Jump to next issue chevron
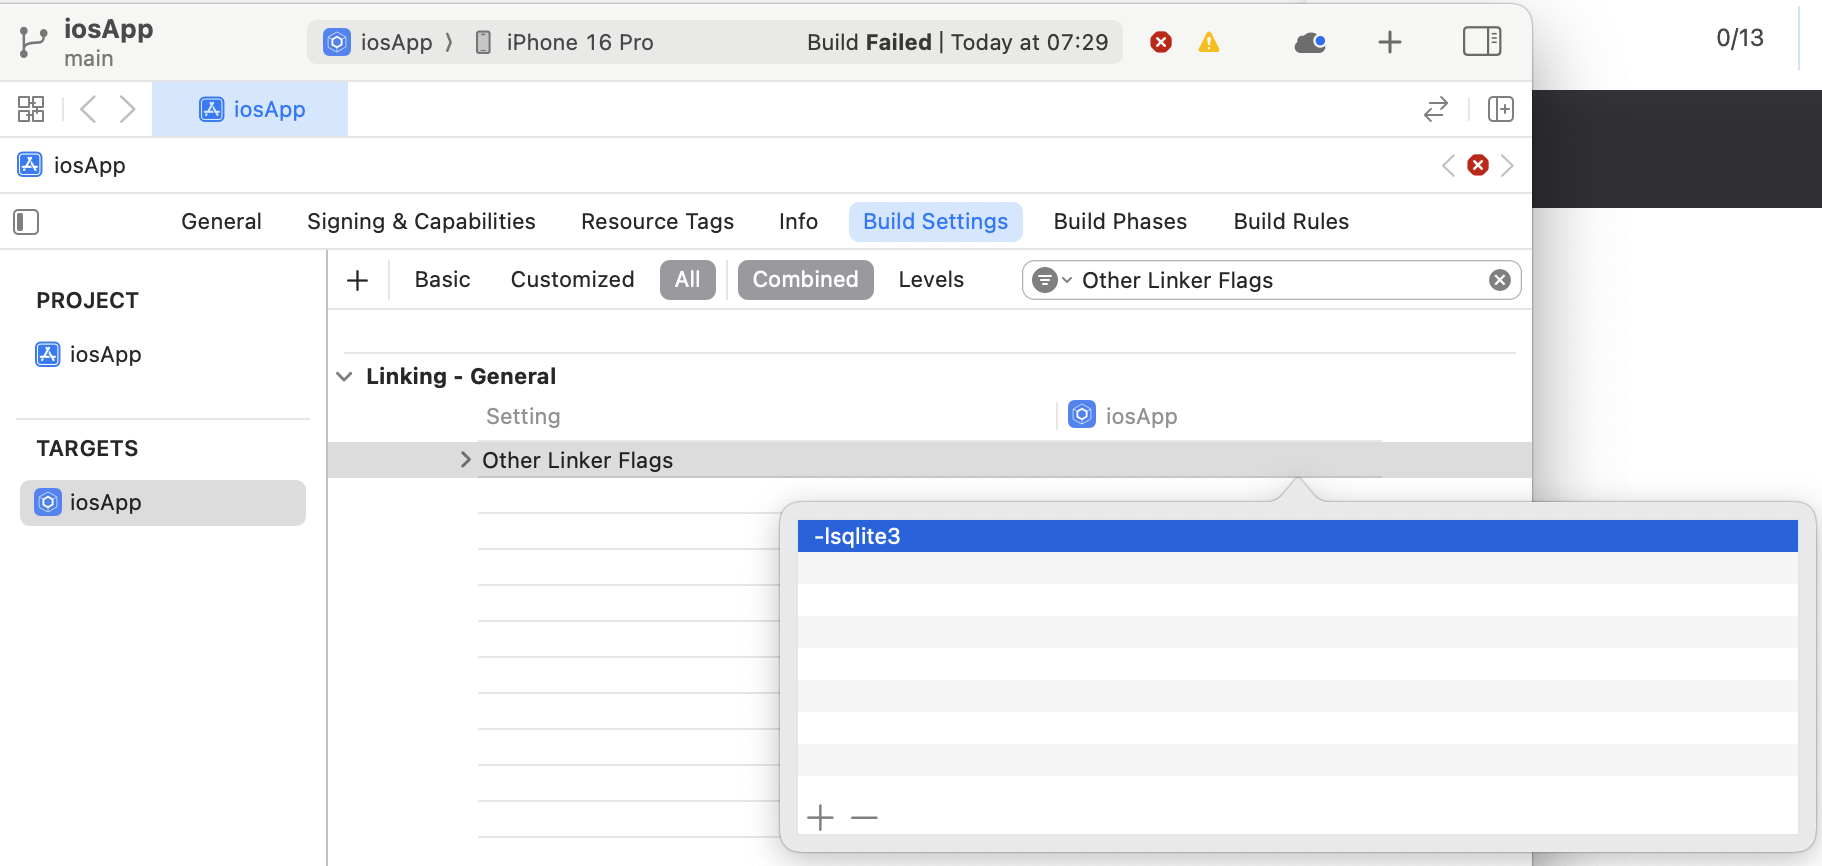The width and height of the screenshot is (1822, 866). pyautogui.click(x=1507, y=165)
